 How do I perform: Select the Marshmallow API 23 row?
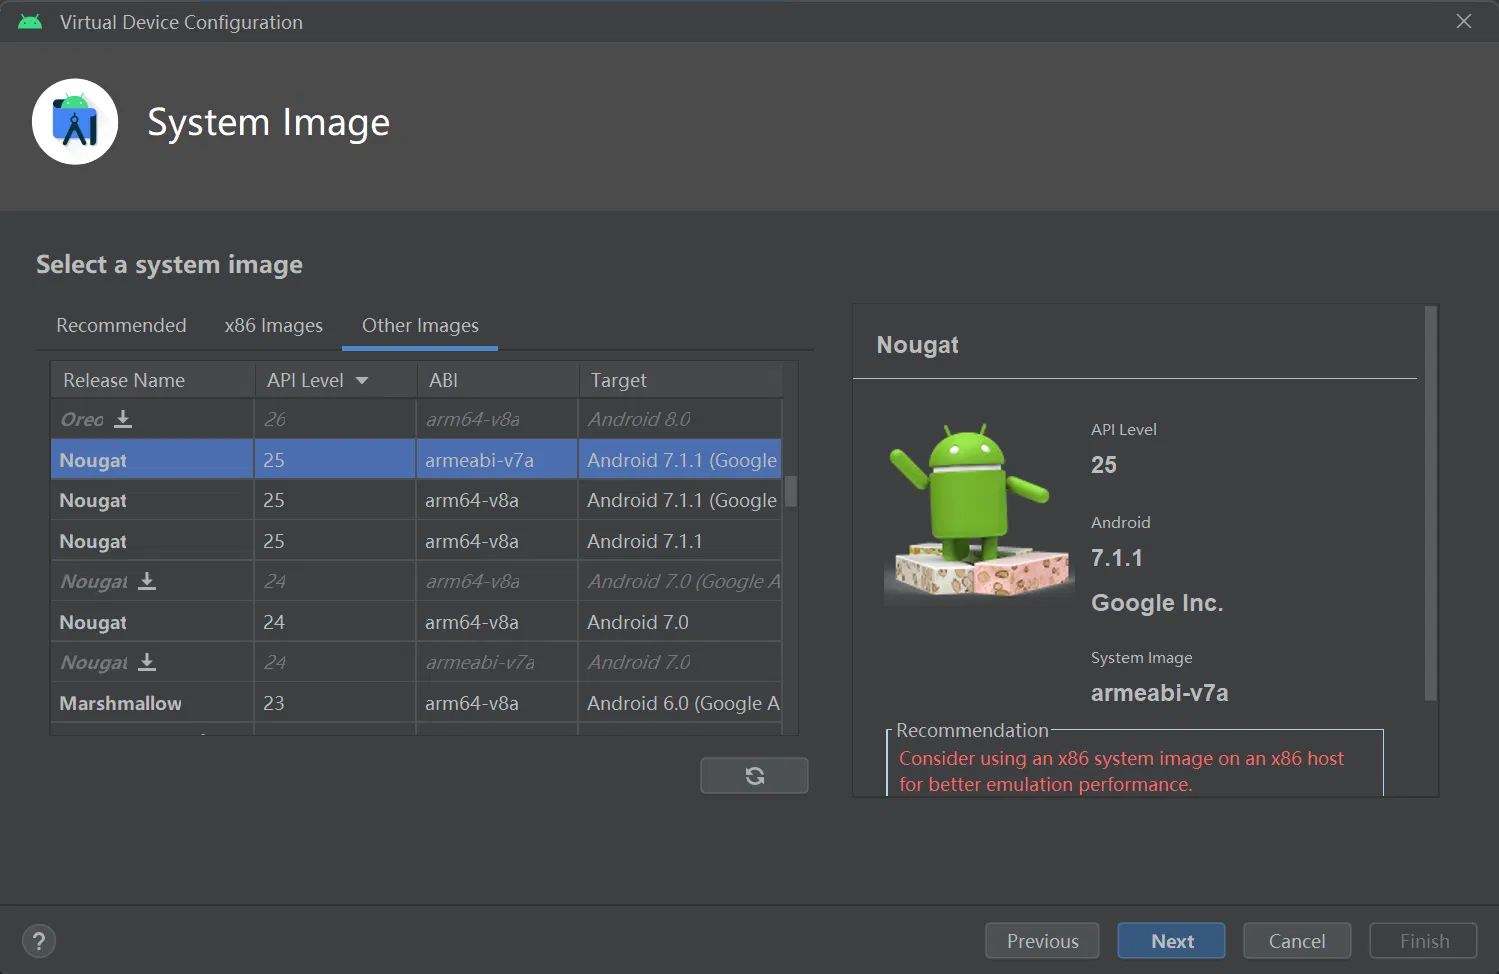pos(416,703)
